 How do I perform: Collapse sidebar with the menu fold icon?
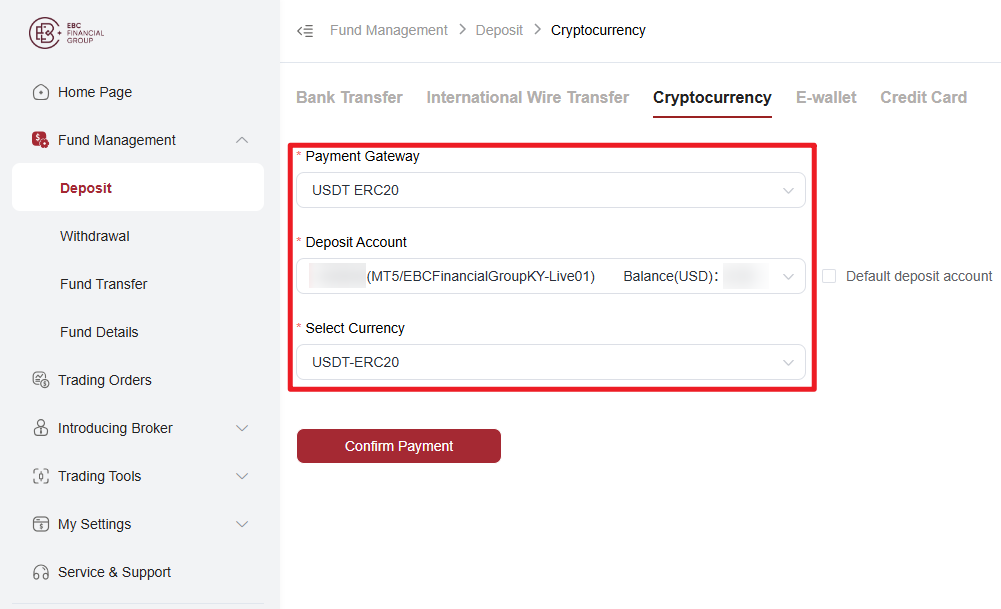[x=305, y=31]
